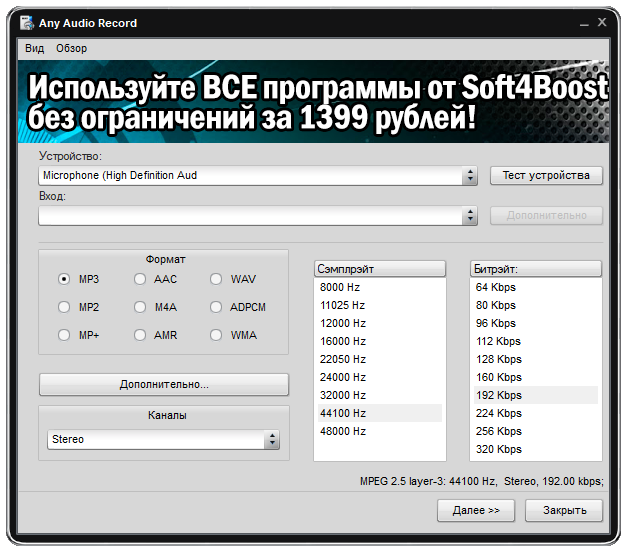
Task: Select 8000 Hz sample rate
Action: coord(380,287)
